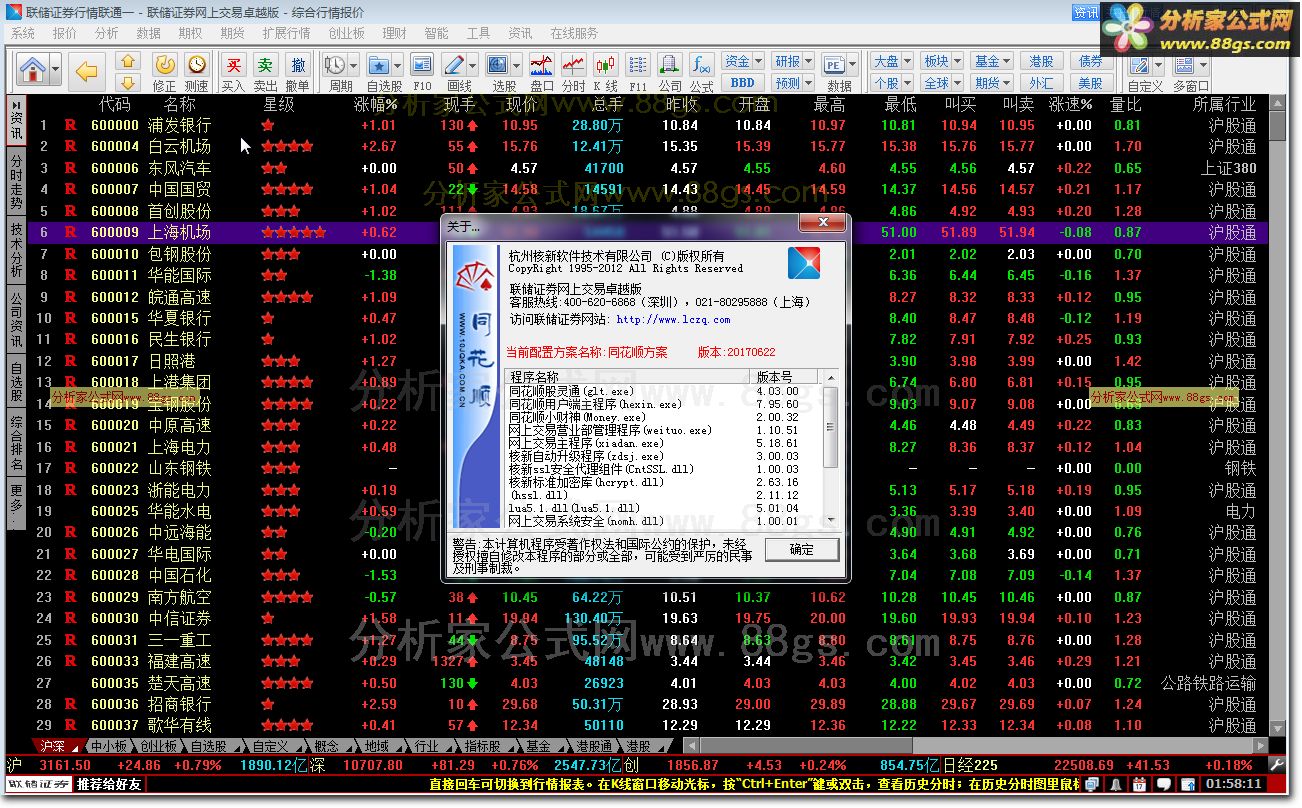The image size is (1302, 808).
Task: Open the 系统 menu
Action: tap(23, 33)
